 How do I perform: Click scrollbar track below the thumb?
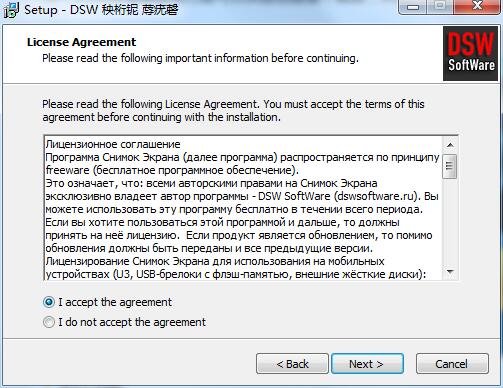[x=450, y=222]
